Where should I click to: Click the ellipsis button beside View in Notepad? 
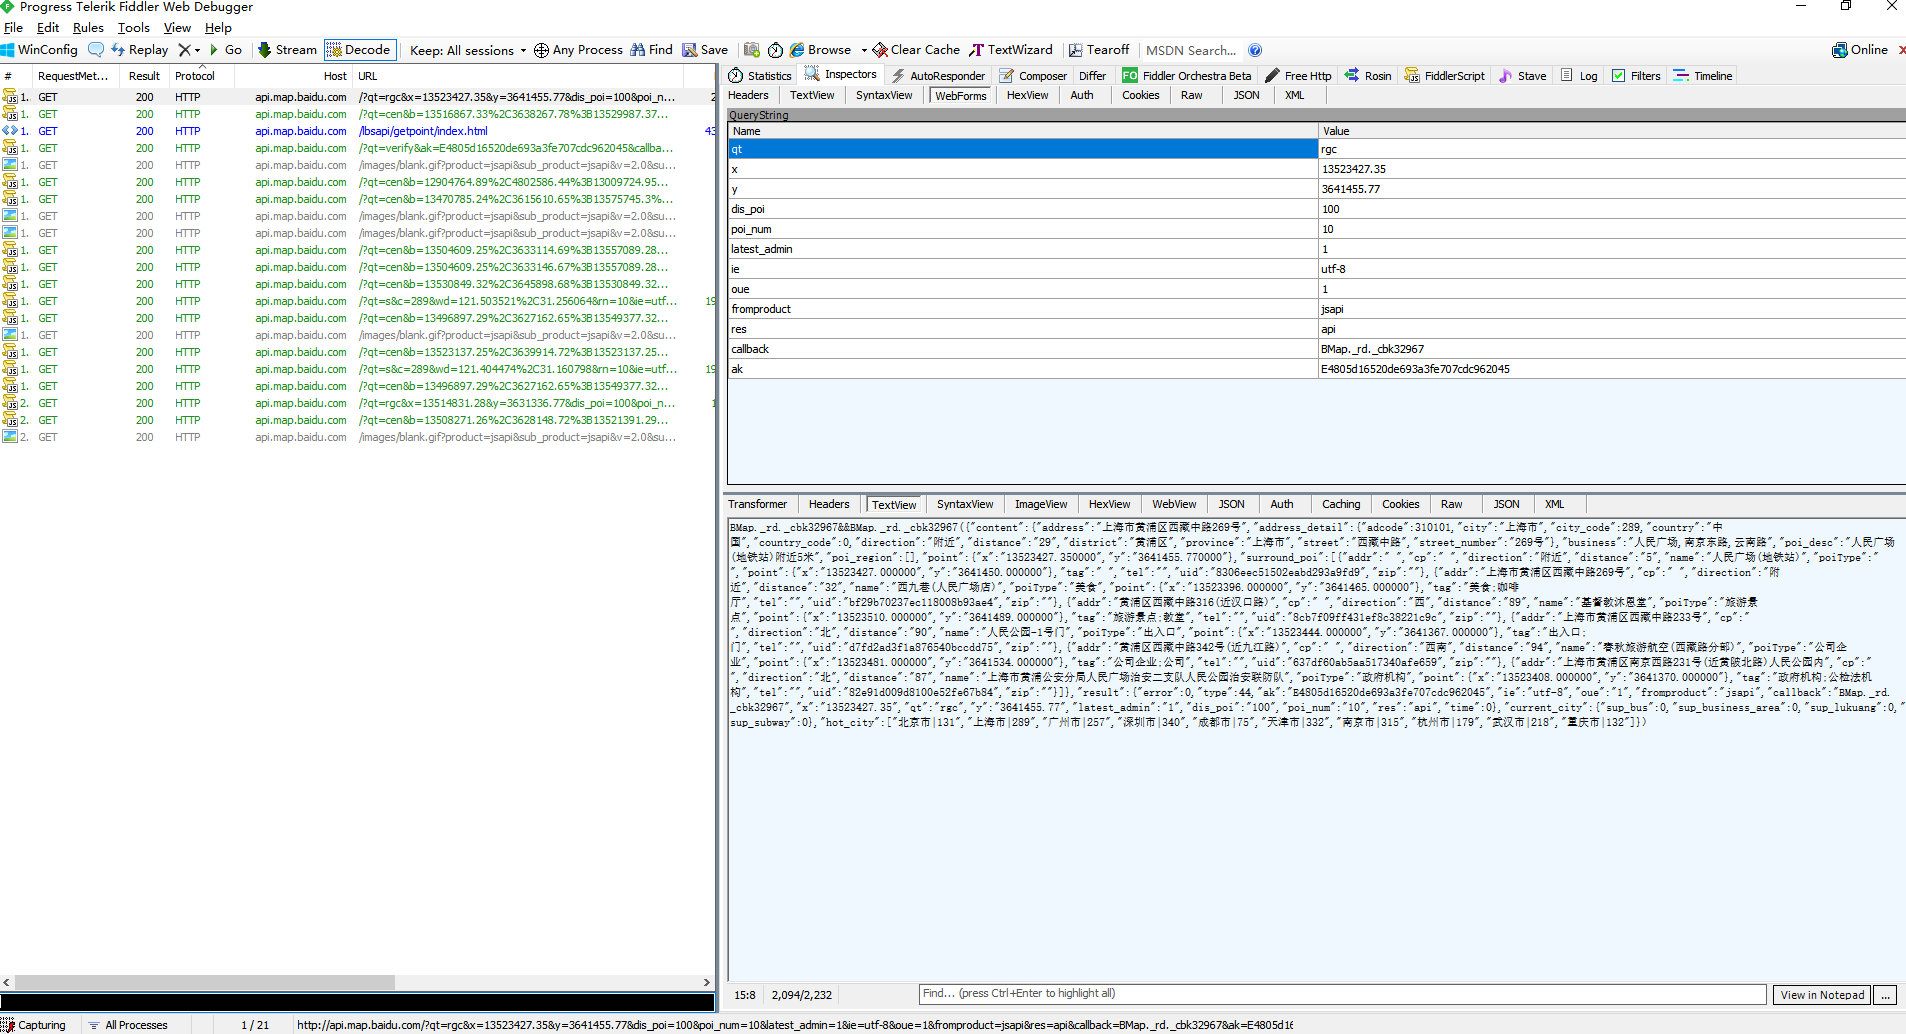(x=1885, y=995)
